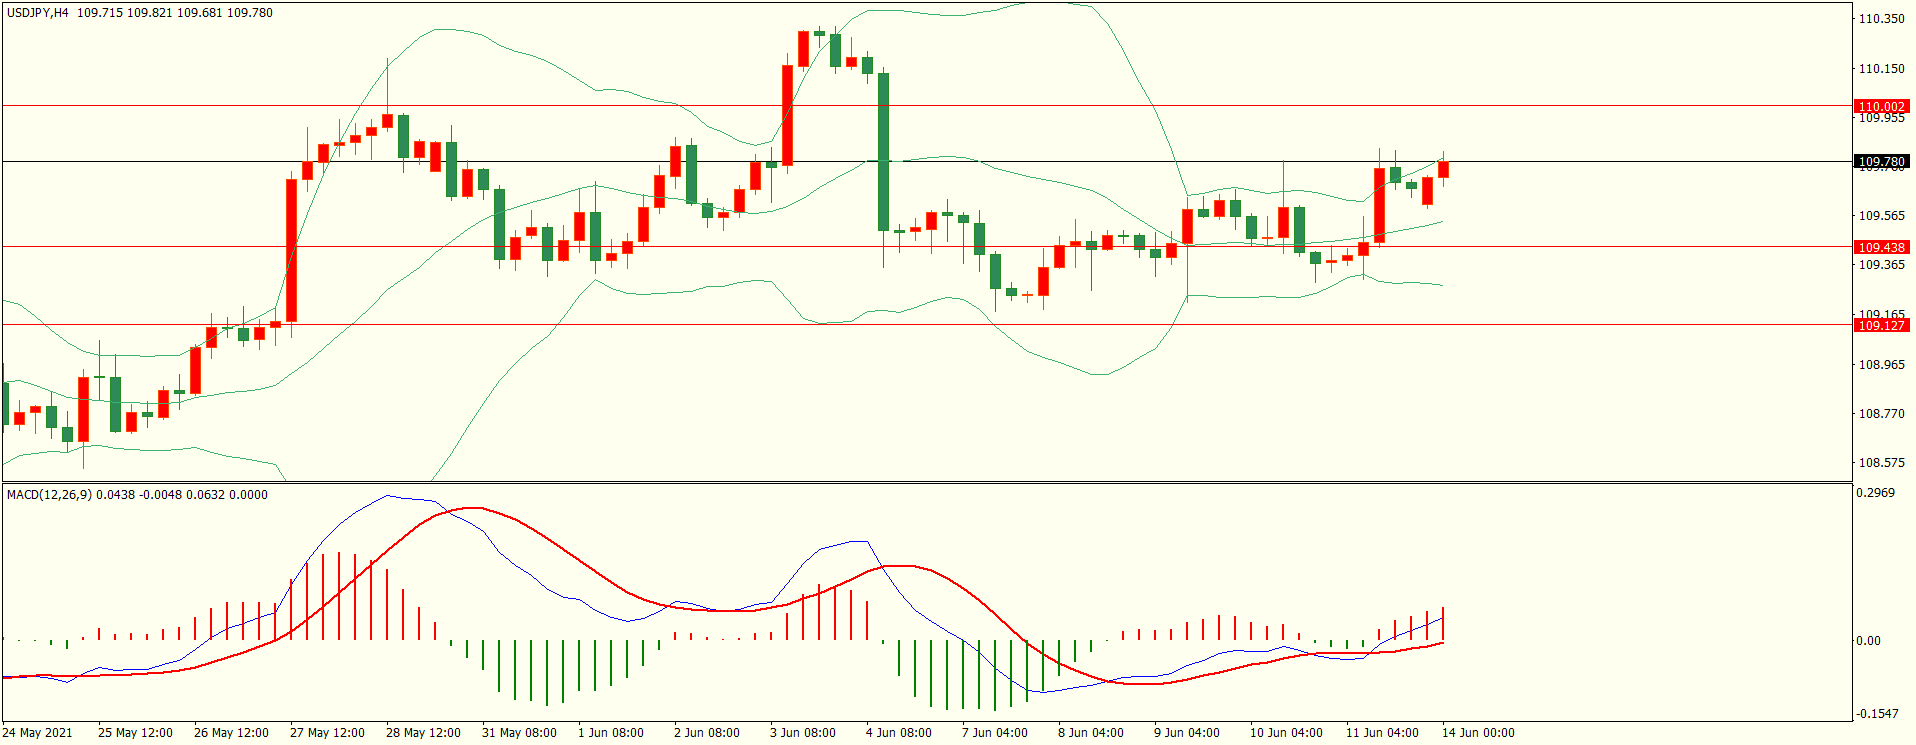Click the 8 Jun 04:00 time label
This screenshot has height=745, width=1916.
1091,733
